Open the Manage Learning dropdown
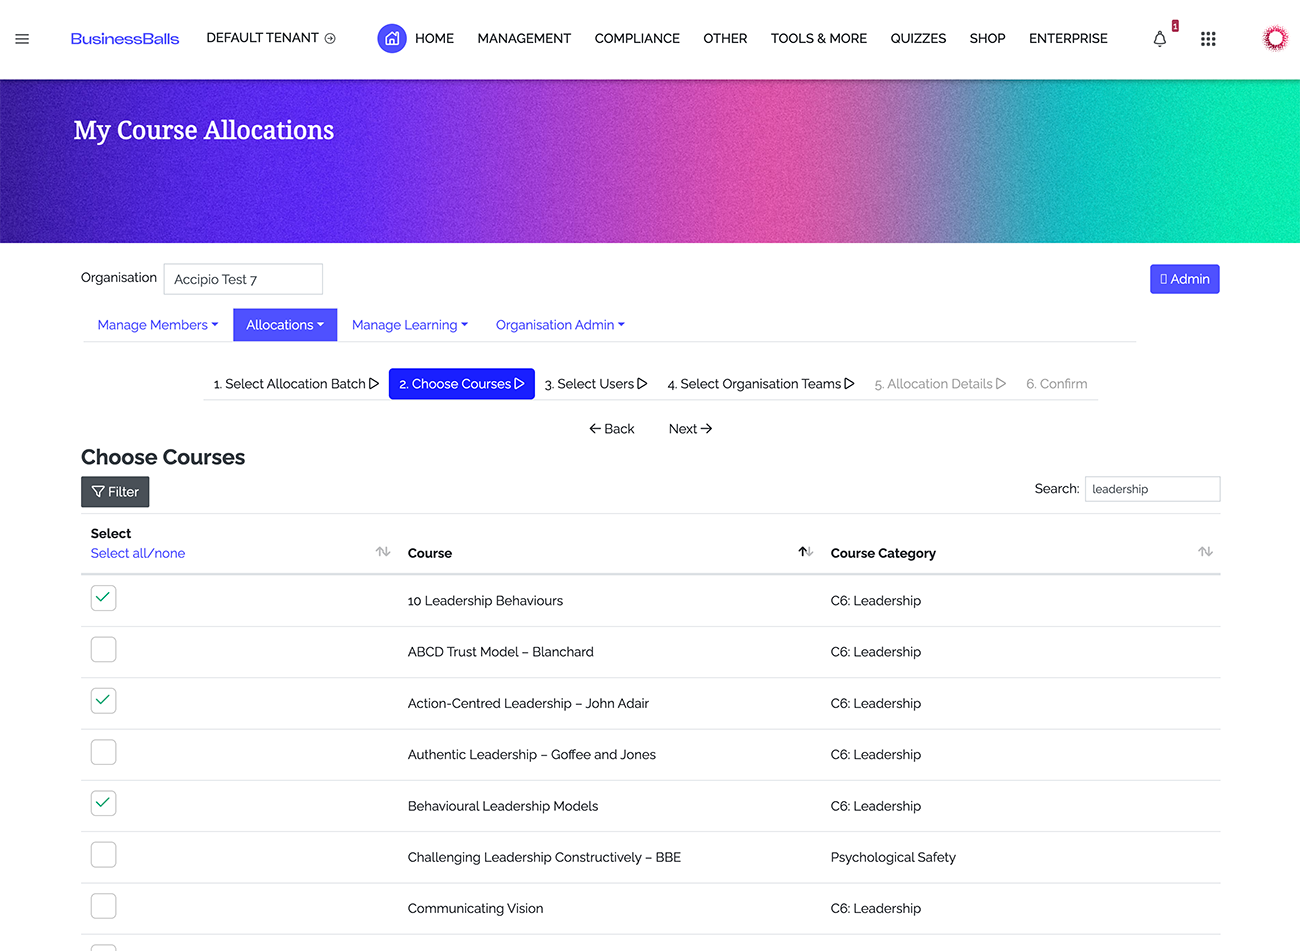The height and width of the screenshot is (951, 1300). [x=409, y=325]
